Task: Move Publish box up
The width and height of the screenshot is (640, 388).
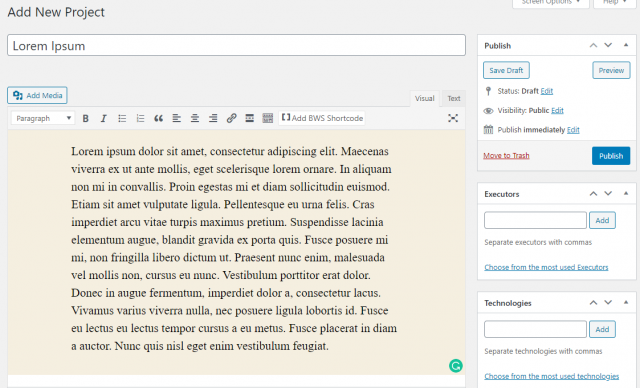Action: (x=593, y=45)
